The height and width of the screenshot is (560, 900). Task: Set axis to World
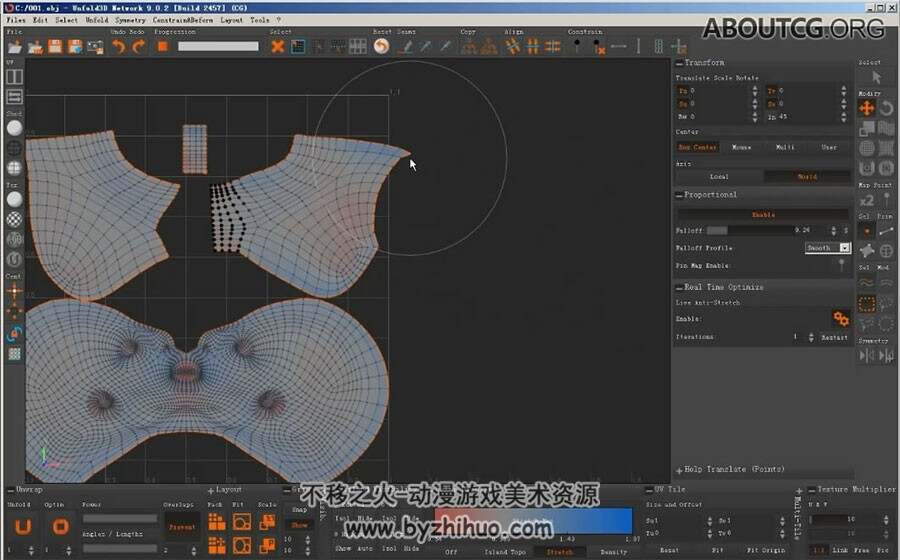coord(807,177)
